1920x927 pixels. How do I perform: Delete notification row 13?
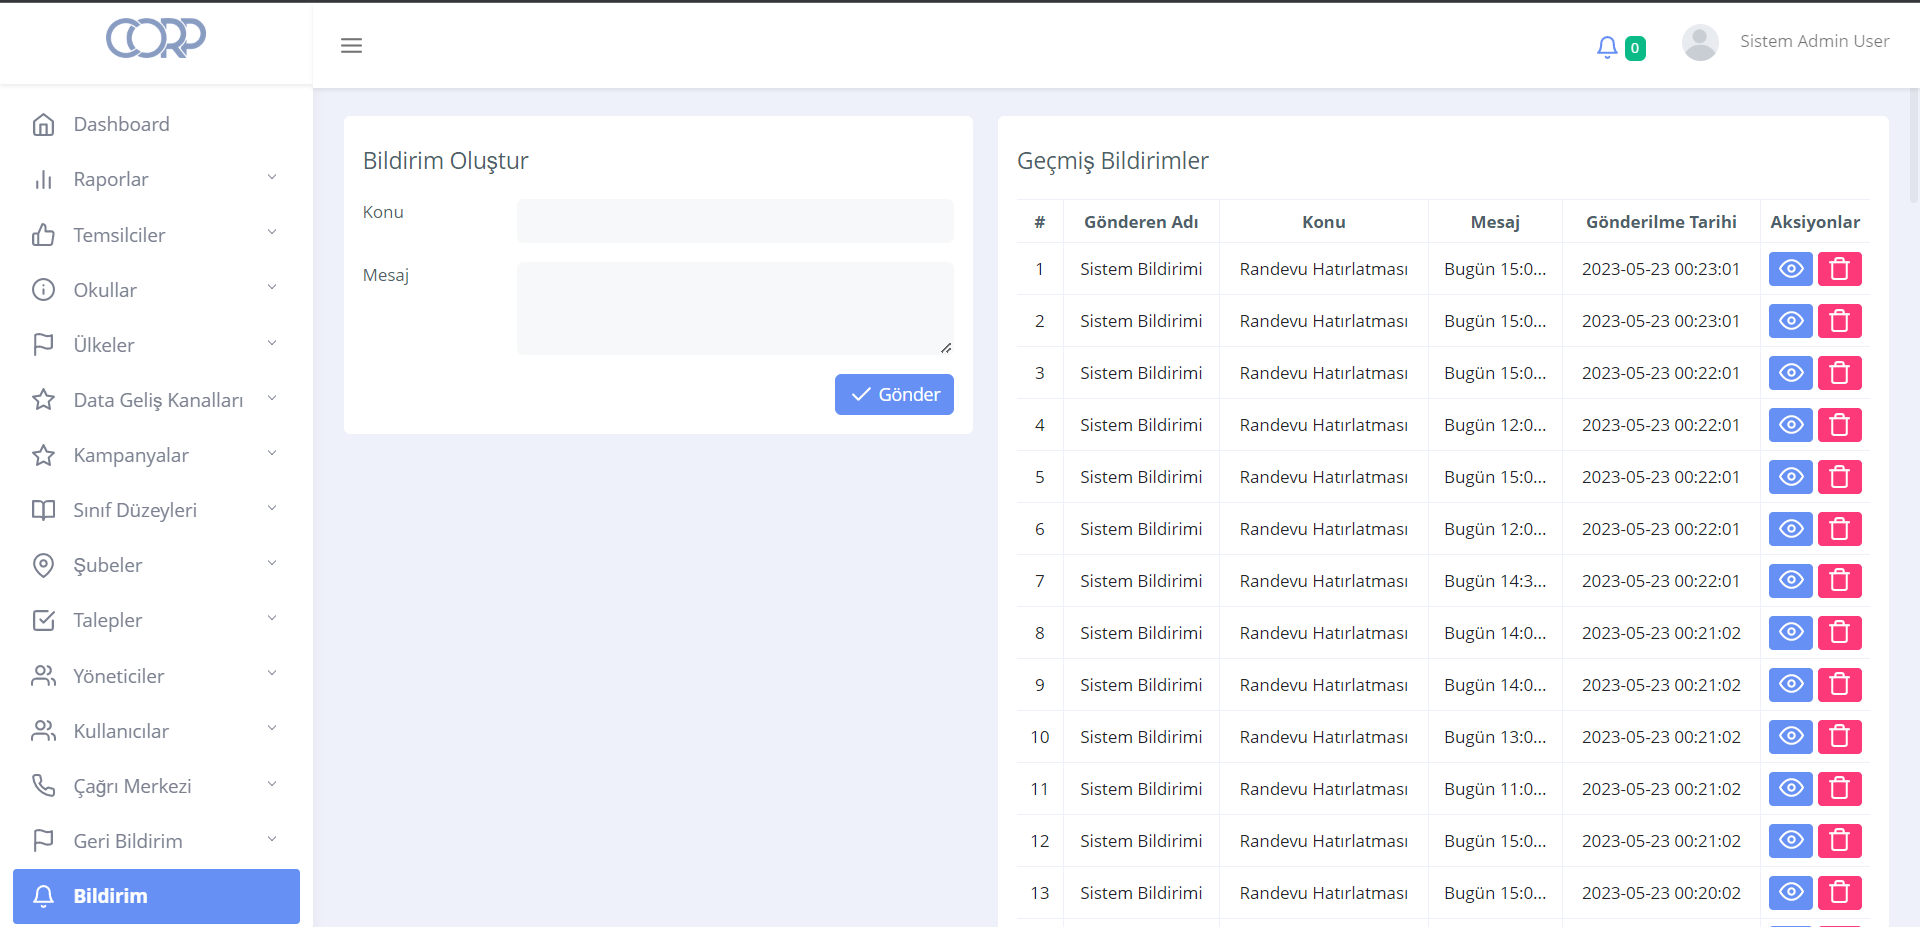tap(1838, 893)
